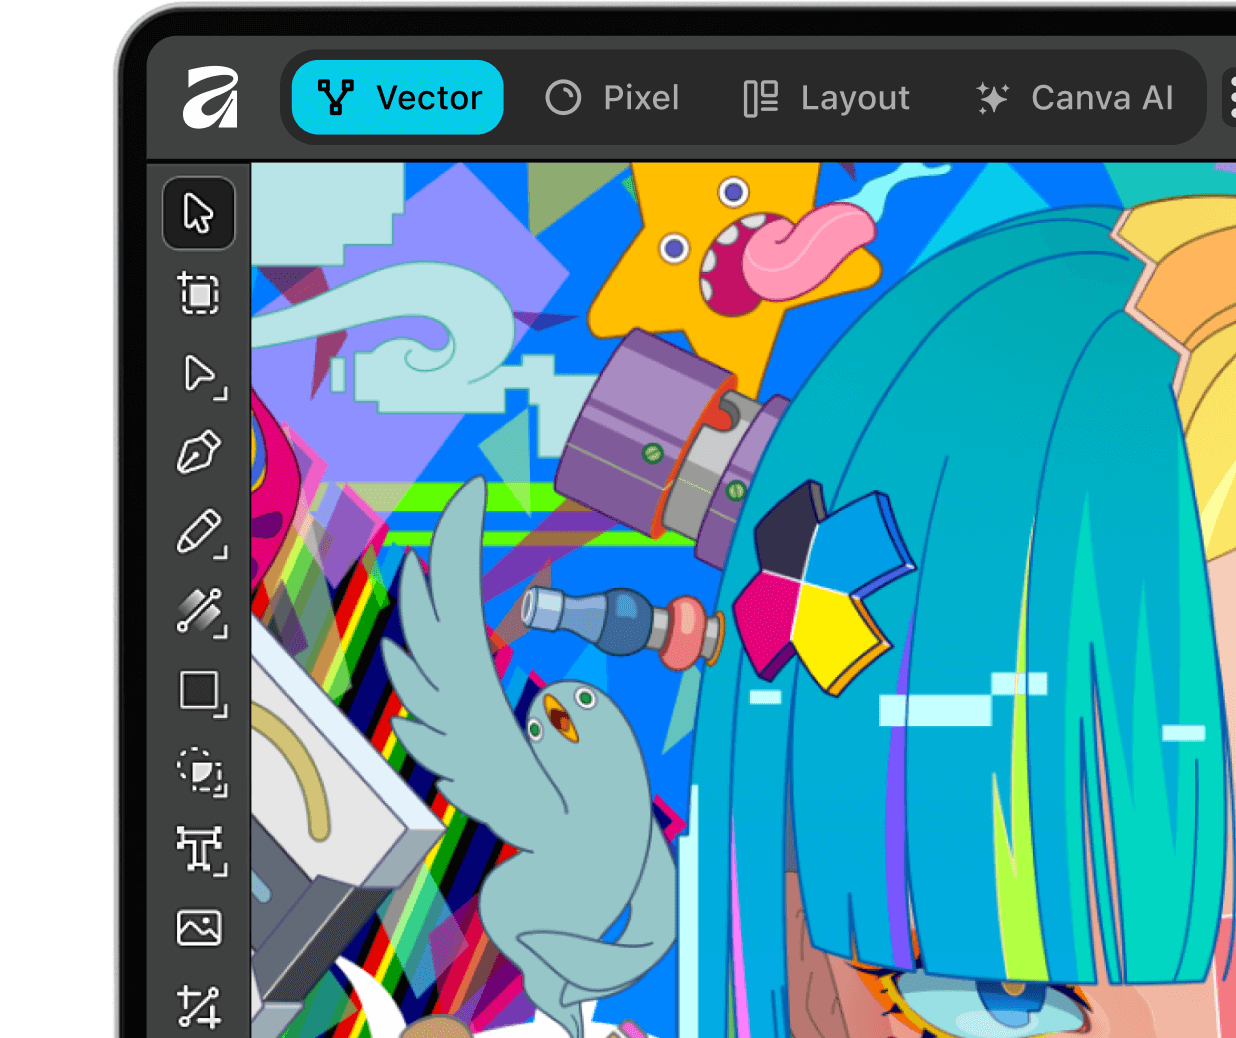Choose the Pen tool
Viewport: 1236px width, 1038px height.
click(x=199, y=453)
